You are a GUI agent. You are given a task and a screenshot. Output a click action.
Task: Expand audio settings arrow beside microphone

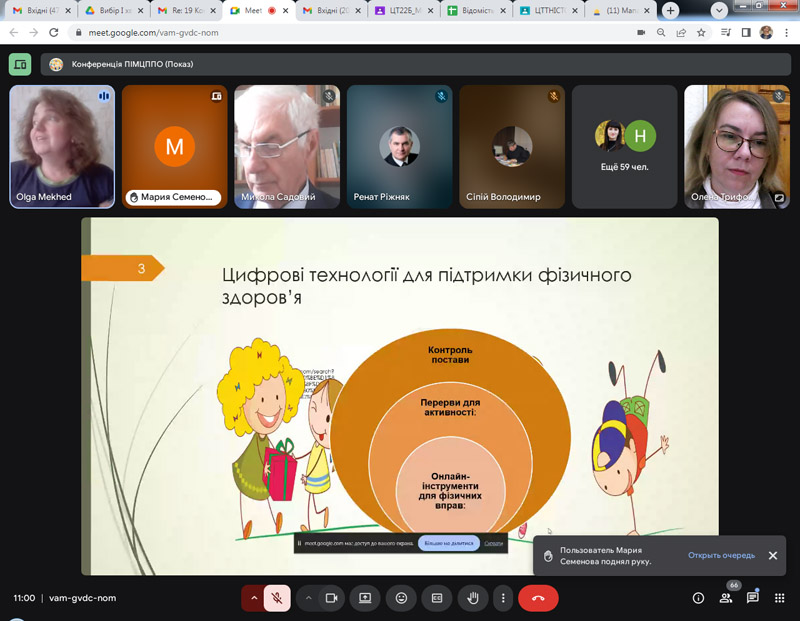tap(253, 598)
